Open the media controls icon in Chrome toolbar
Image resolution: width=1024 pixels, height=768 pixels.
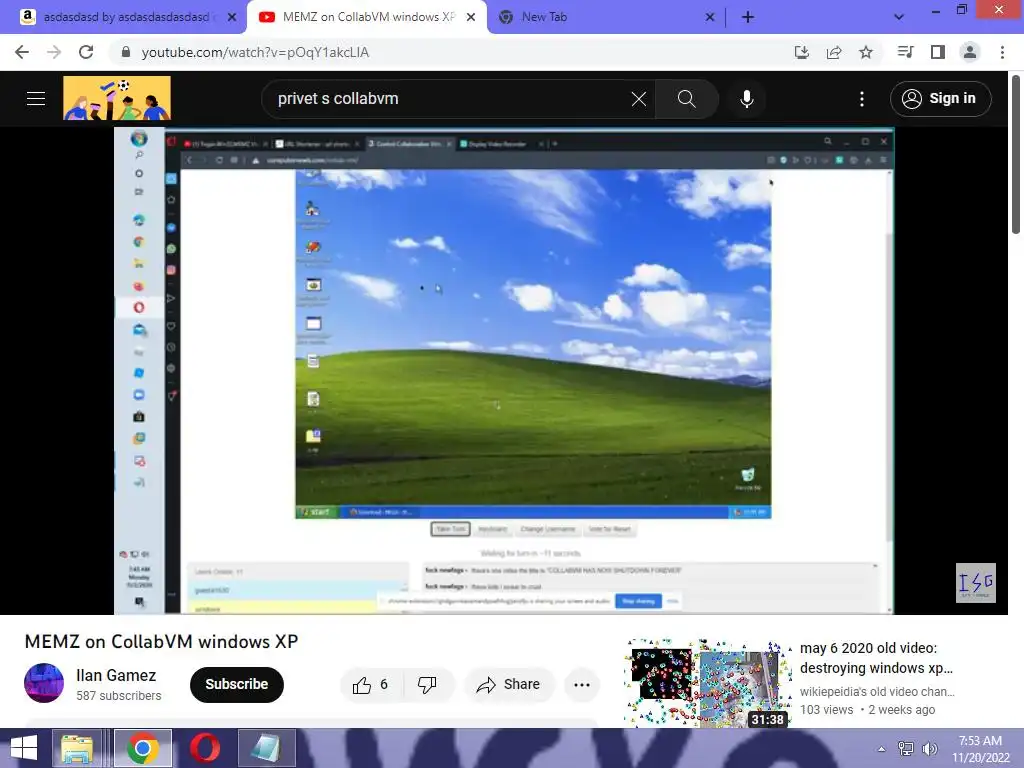click(x=905, y=52)
